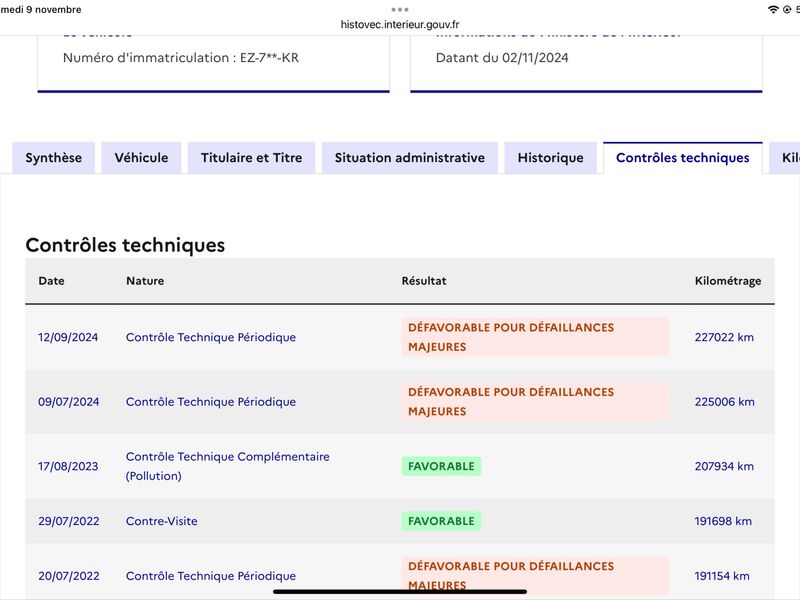This screenshot has width=800, height=600.
Task: Open the Synthèse tab
Action: (x=54, y=158)
